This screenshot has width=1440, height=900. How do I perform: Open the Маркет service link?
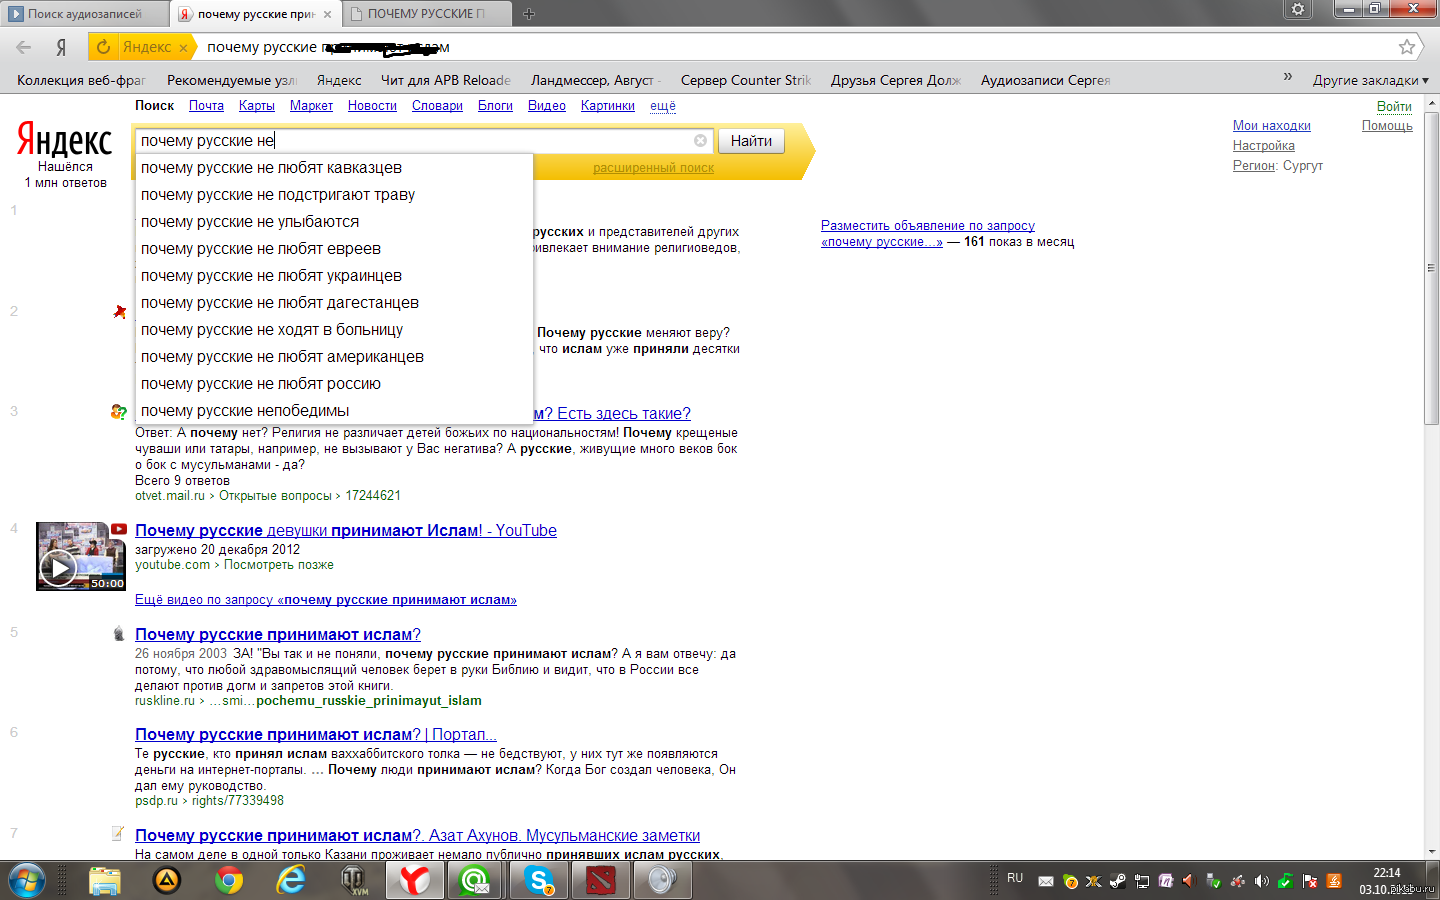[x=311, y=106]
